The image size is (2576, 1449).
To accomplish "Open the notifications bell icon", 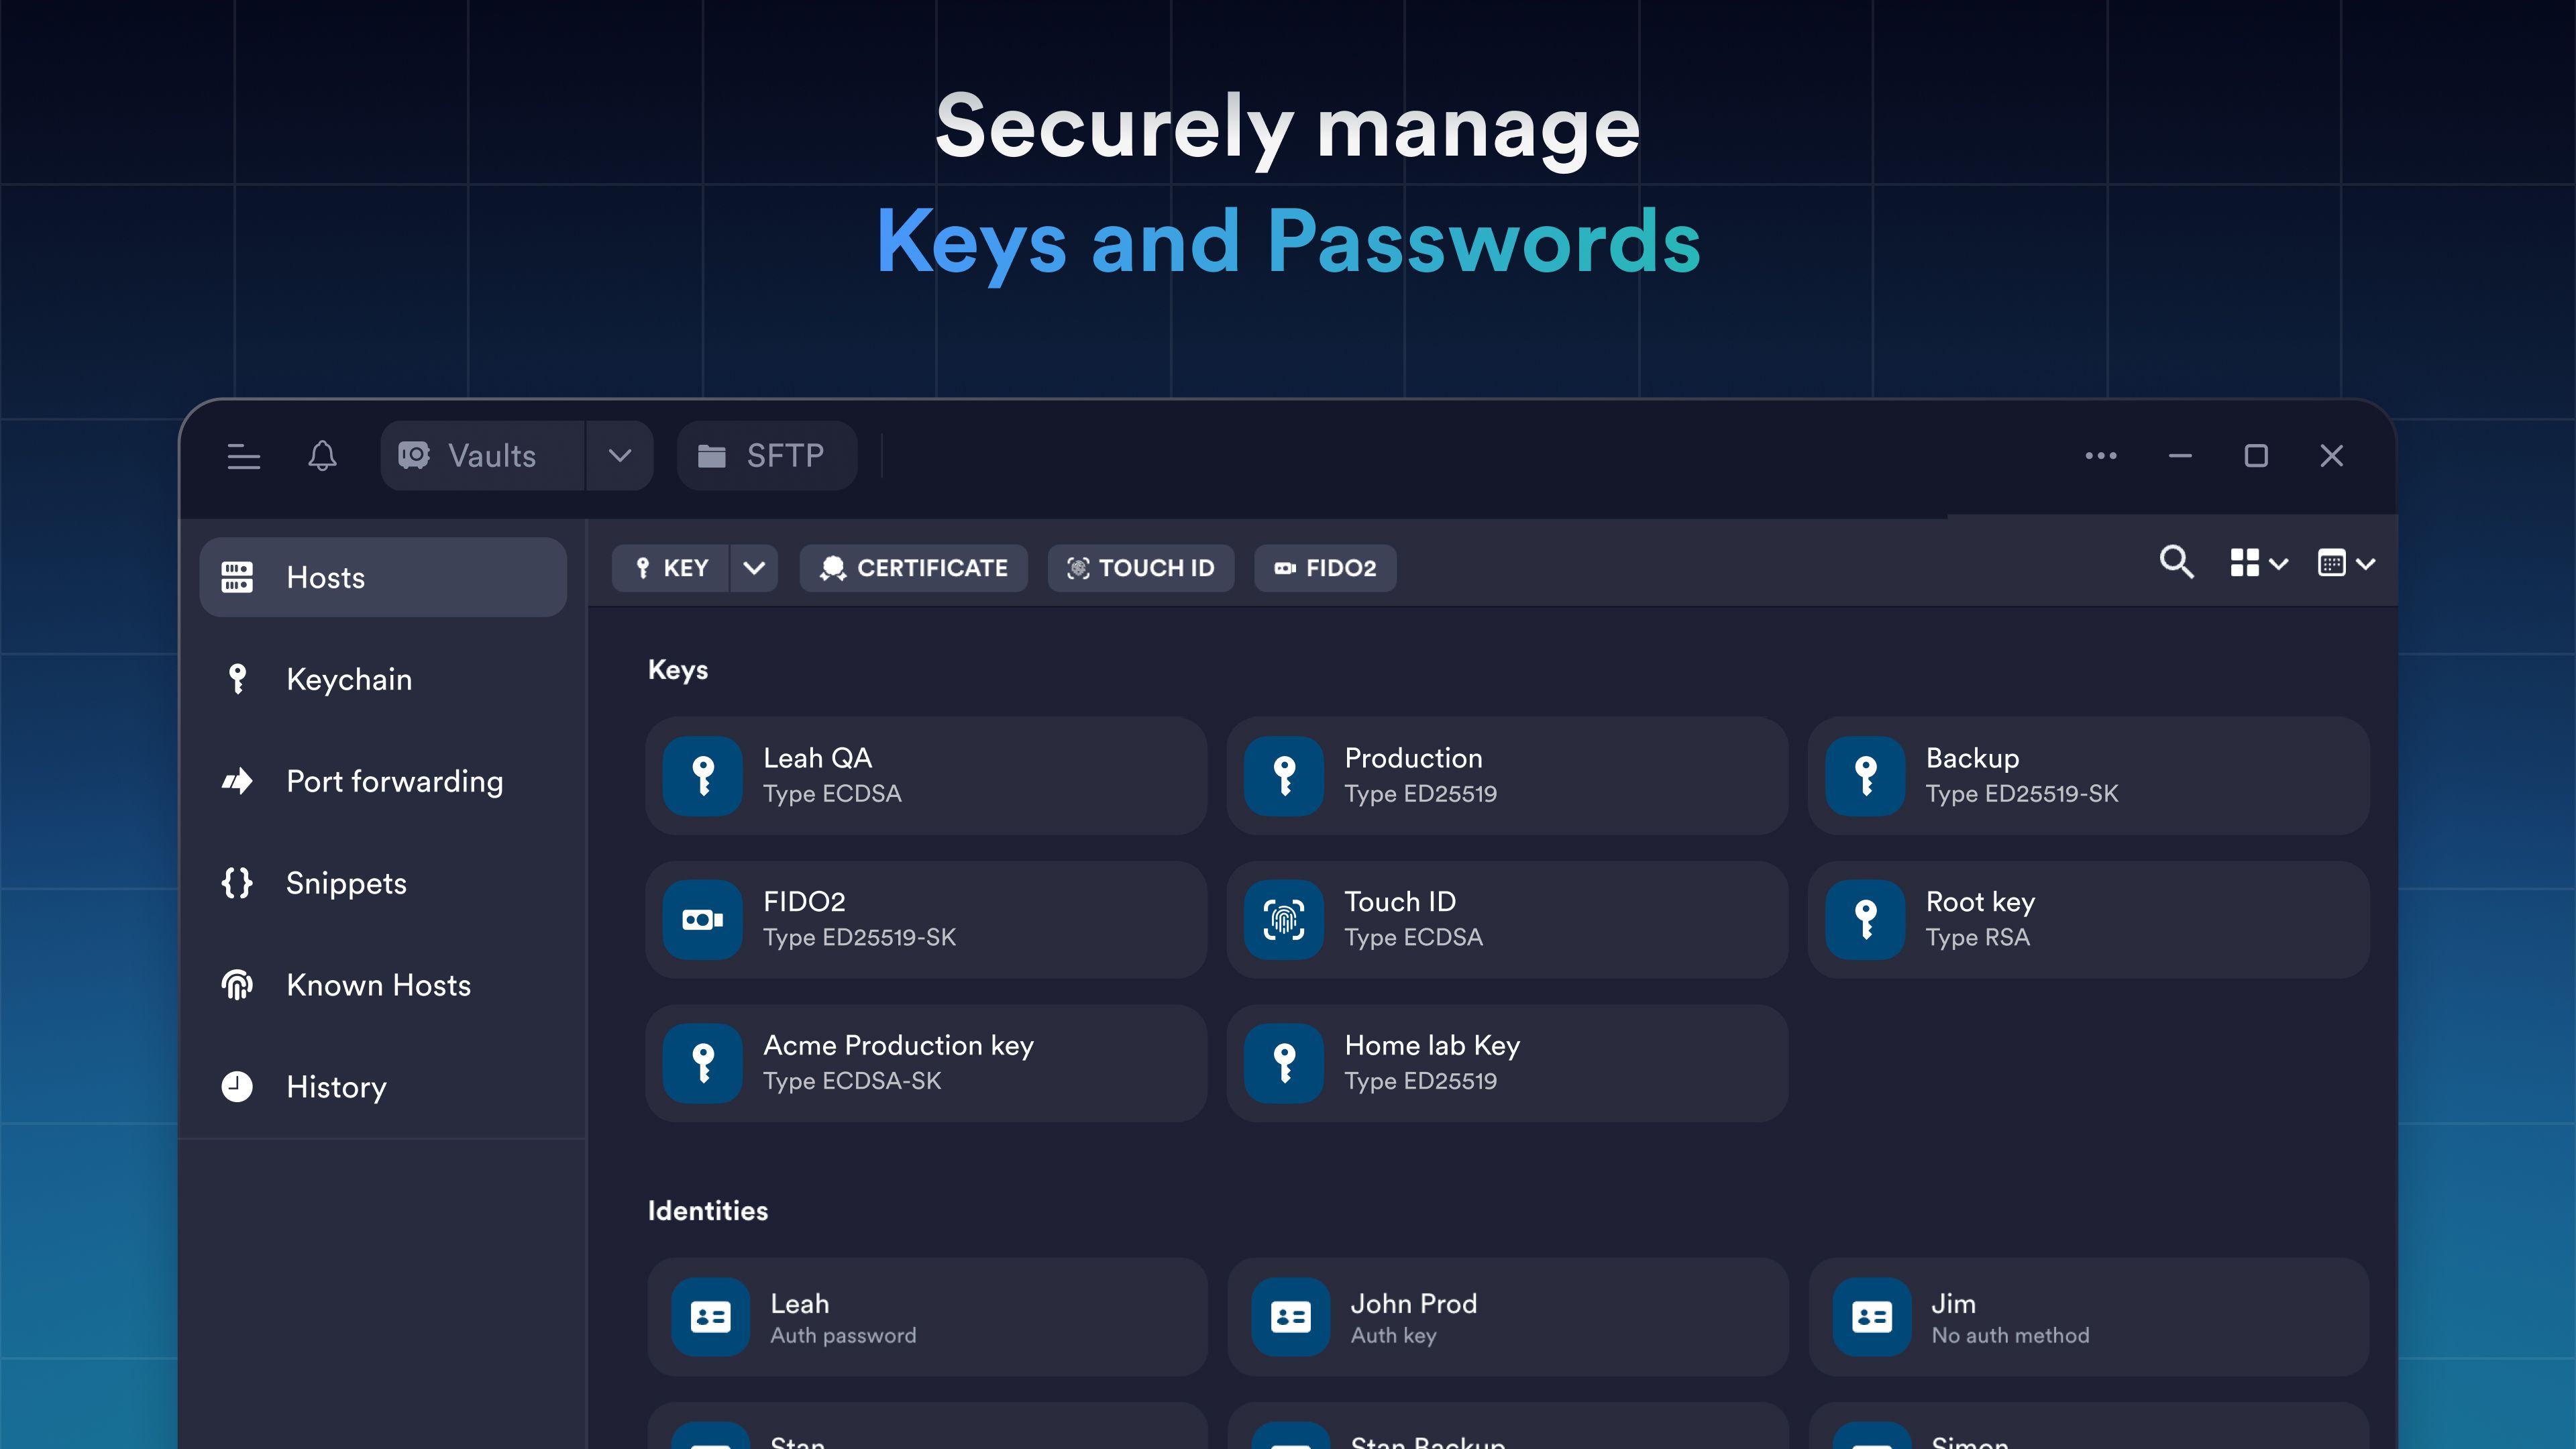I will click(322, 456).
